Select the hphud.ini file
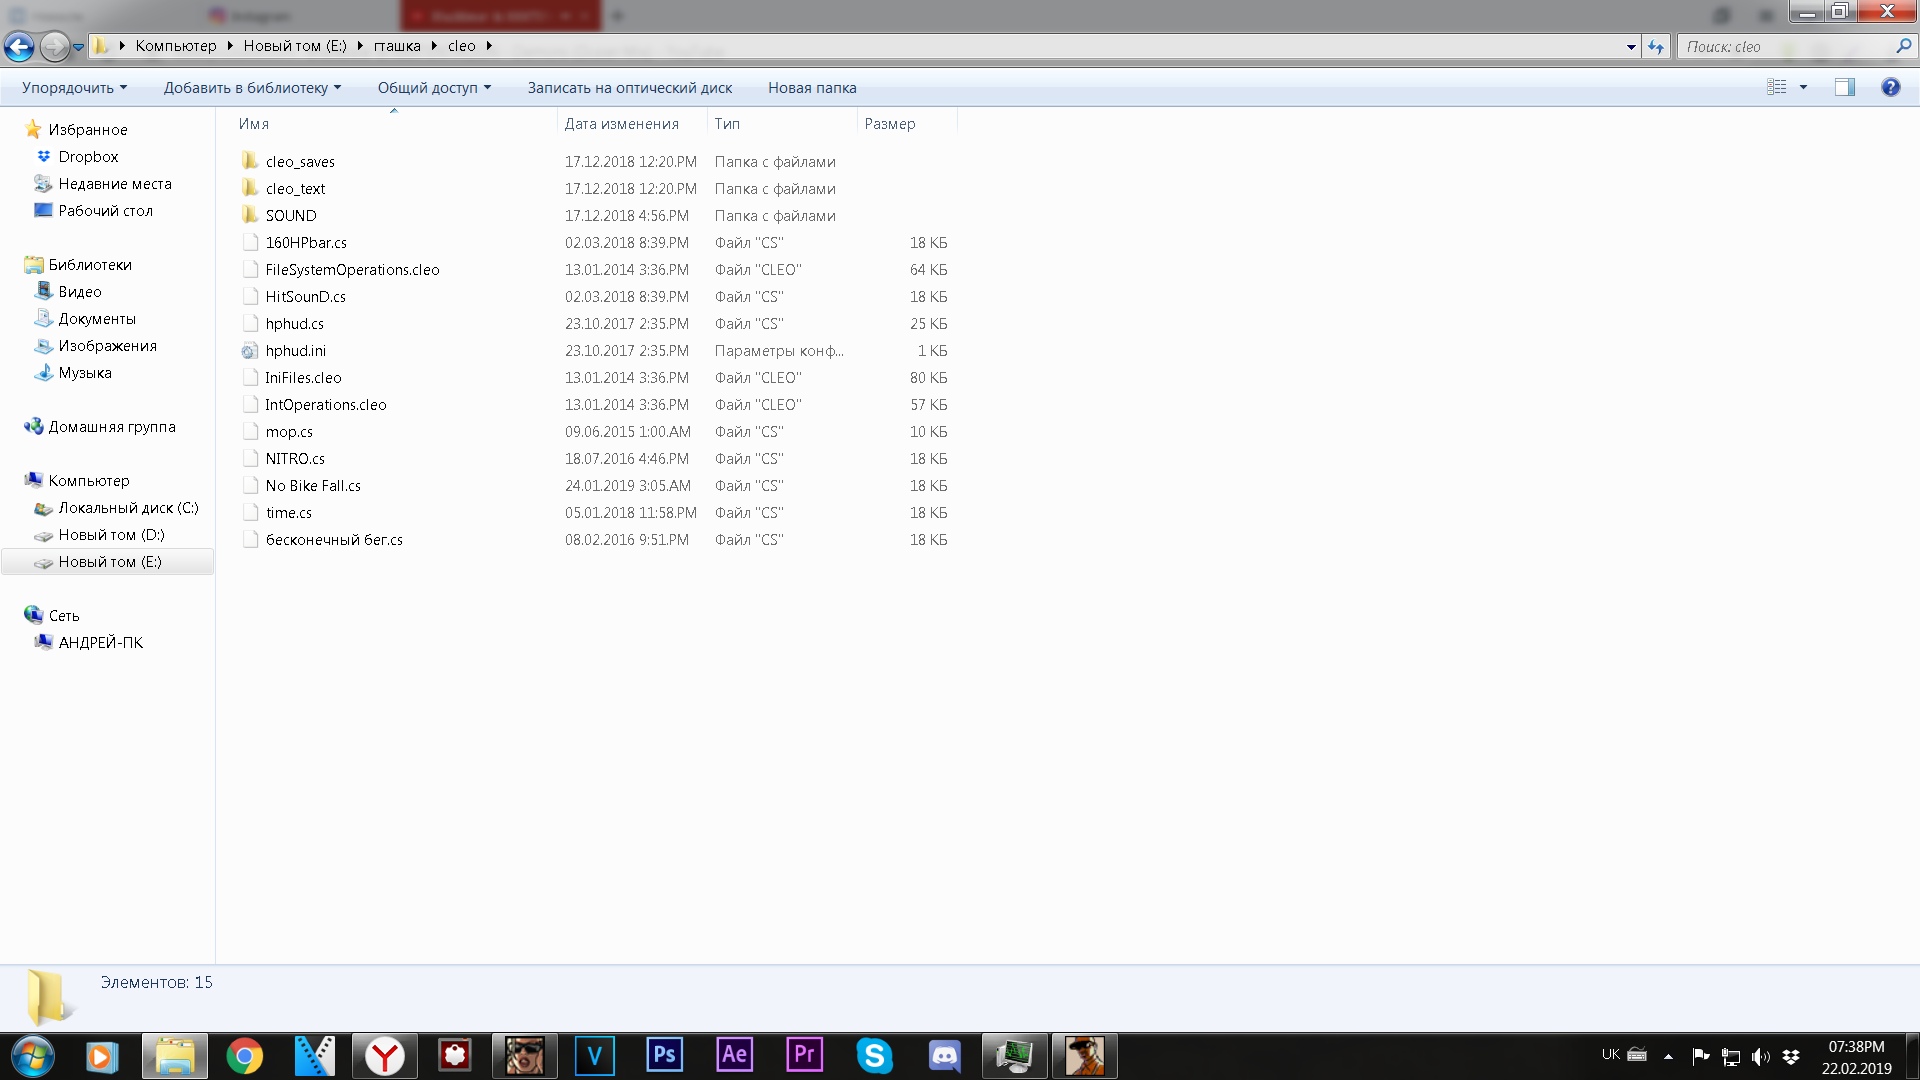The height and width of the screenshot is (1080, 1920). pos(295,350)
